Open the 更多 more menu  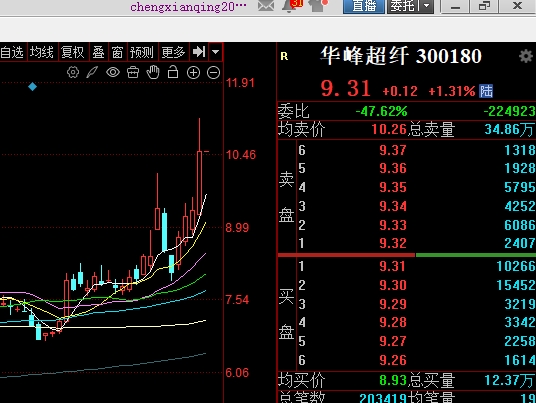173,52
